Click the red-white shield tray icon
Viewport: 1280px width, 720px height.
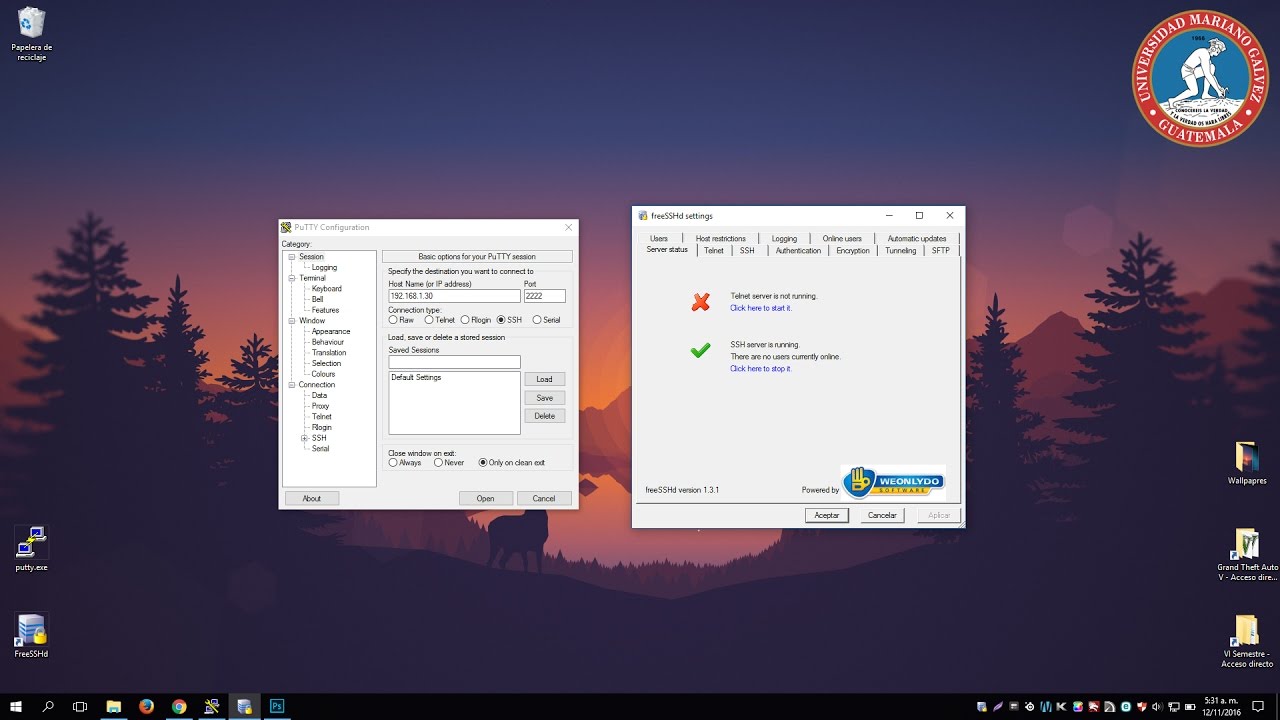click(x=1141, y=707)
